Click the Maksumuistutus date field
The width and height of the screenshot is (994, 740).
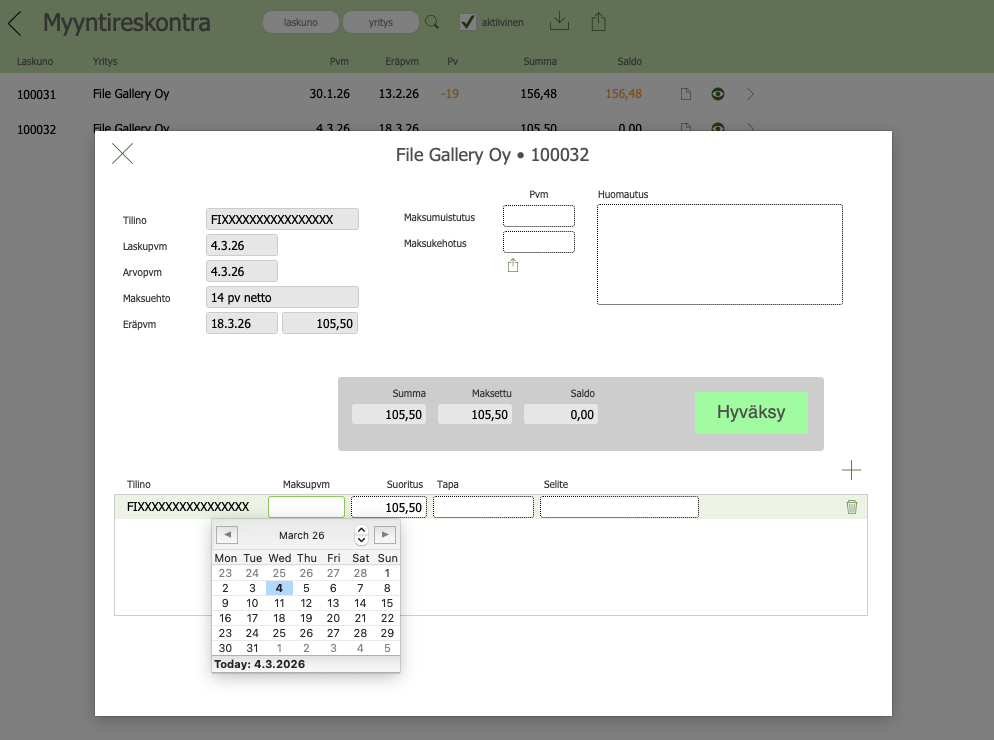click(538, 216)
